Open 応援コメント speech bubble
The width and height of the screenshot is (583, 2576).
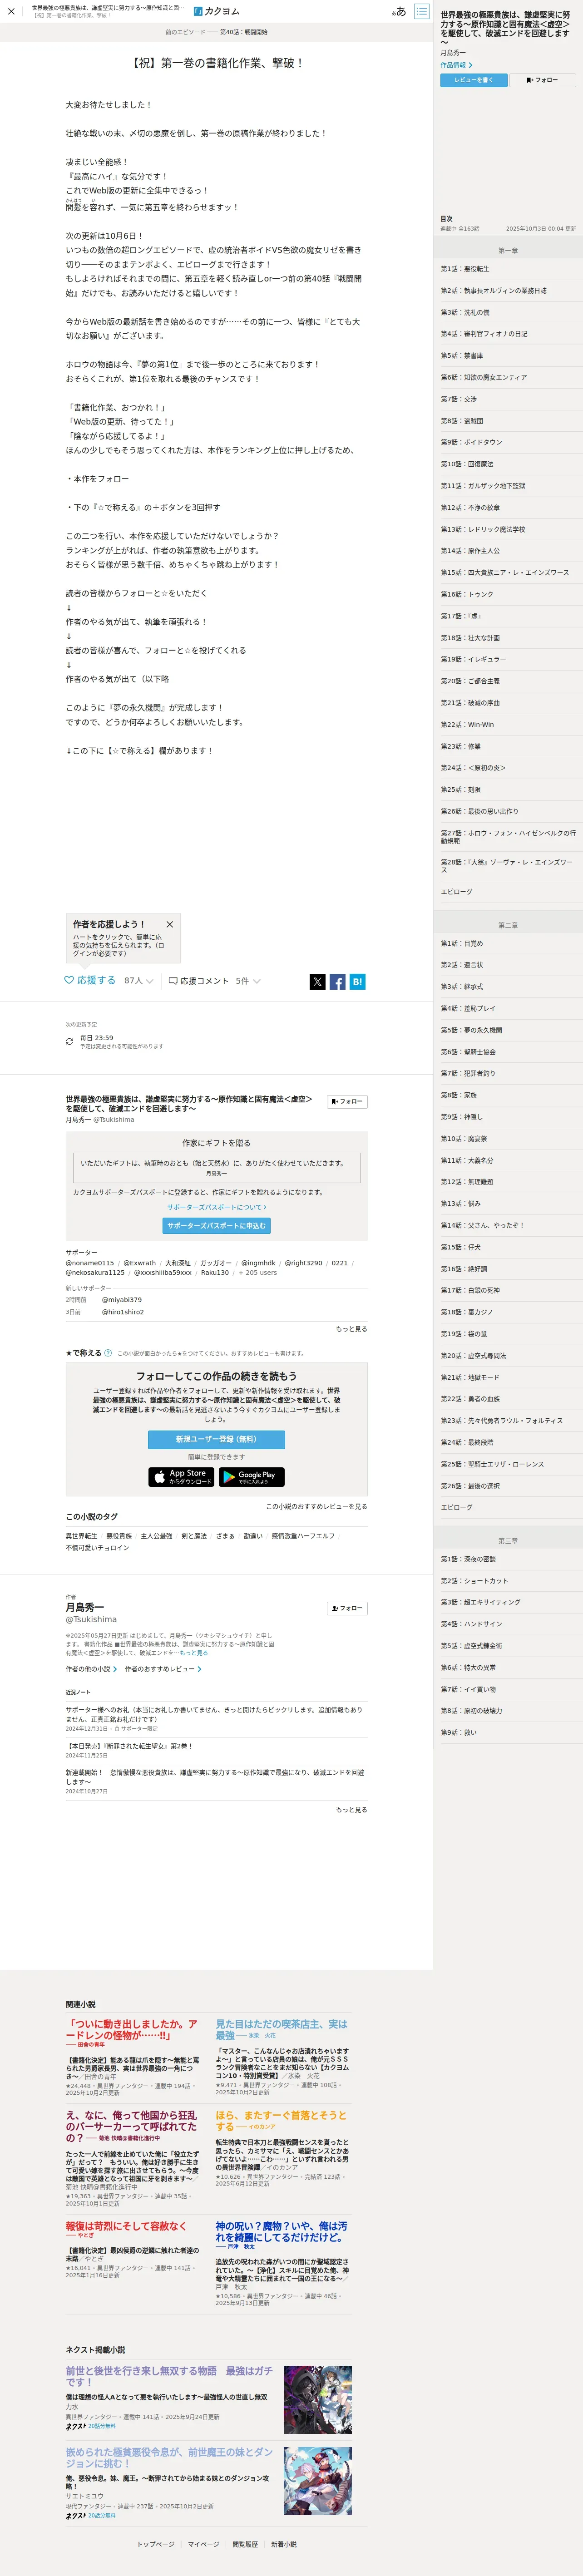click(173, 981)
